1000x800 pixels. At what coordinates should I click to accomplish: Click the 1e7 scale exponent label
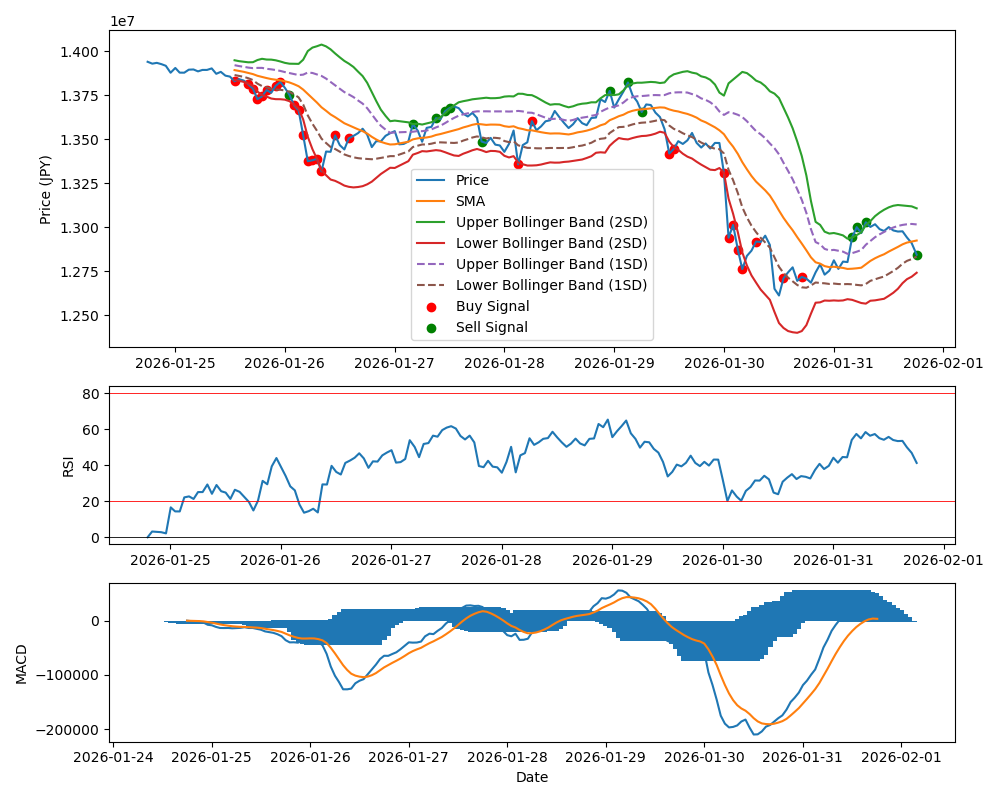125,21
